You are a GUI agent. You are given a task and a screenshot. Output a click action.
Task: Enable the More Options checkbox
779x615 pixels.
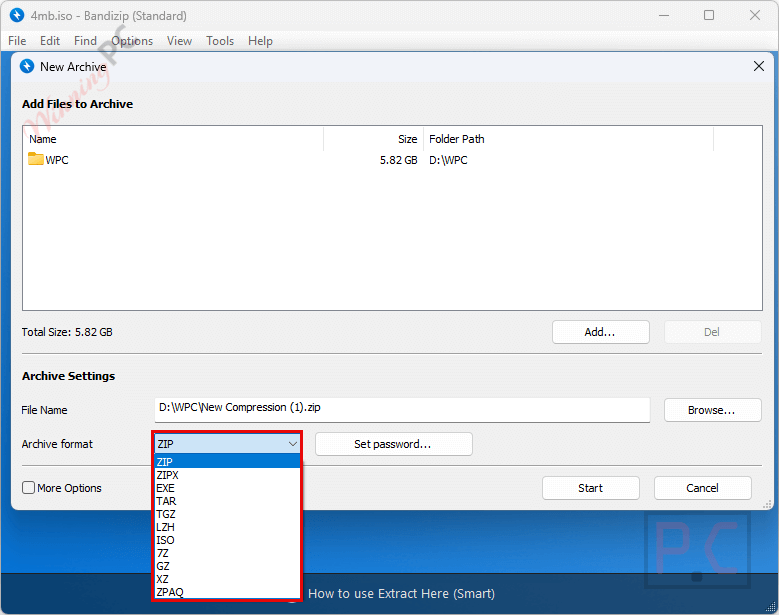pos(29,488)
